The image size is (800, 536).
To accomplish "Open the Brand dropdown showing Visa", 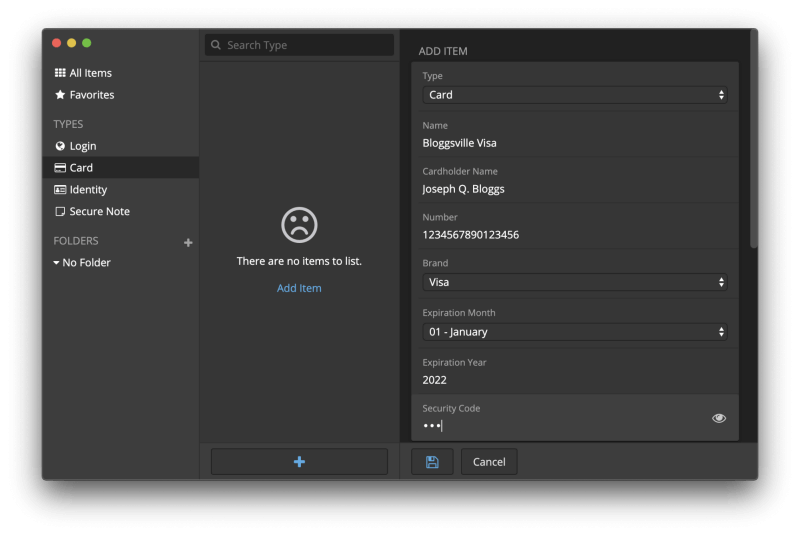I will click(574, 282).
